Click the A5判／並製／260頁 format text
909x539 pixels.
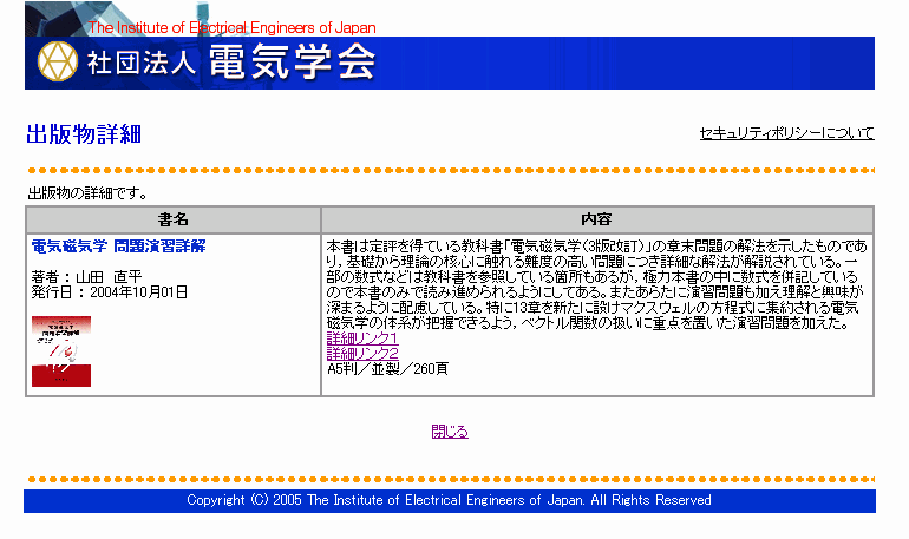[387, 368]
